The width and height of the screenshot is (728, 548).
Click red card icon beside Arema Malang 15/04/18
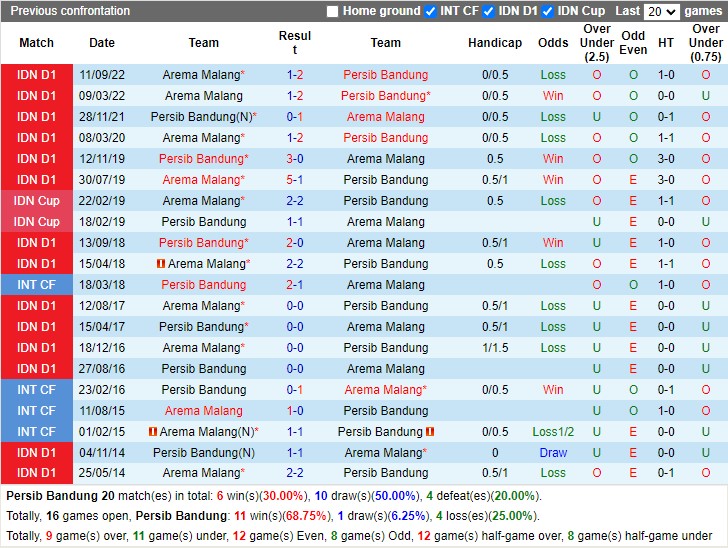point(161,264)
